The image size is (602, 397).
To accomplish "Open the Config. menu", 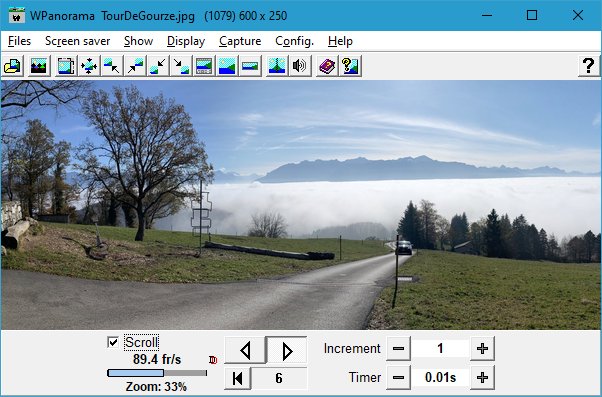I will [294, 41].
